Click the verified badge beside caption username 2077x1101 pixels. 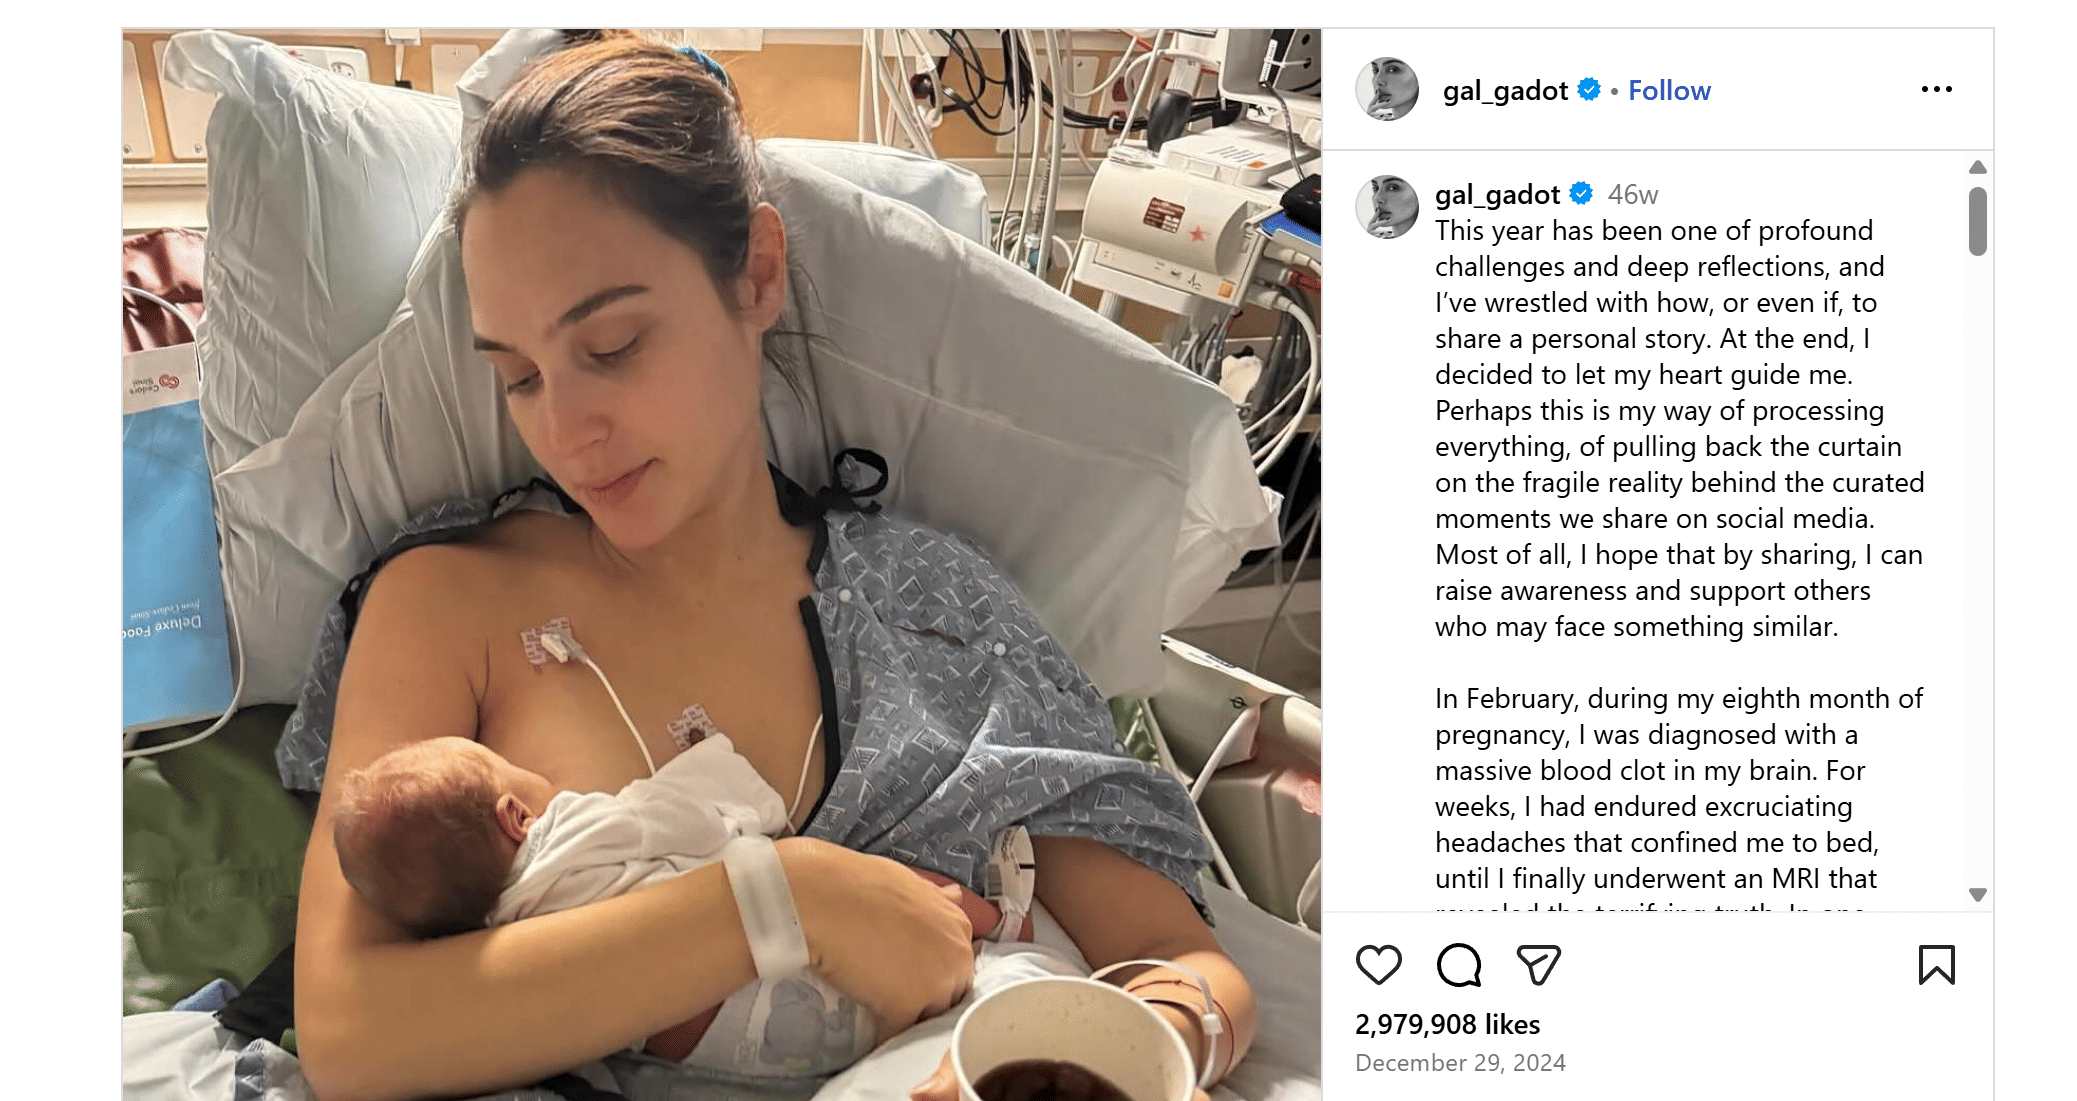point(1581,193)
